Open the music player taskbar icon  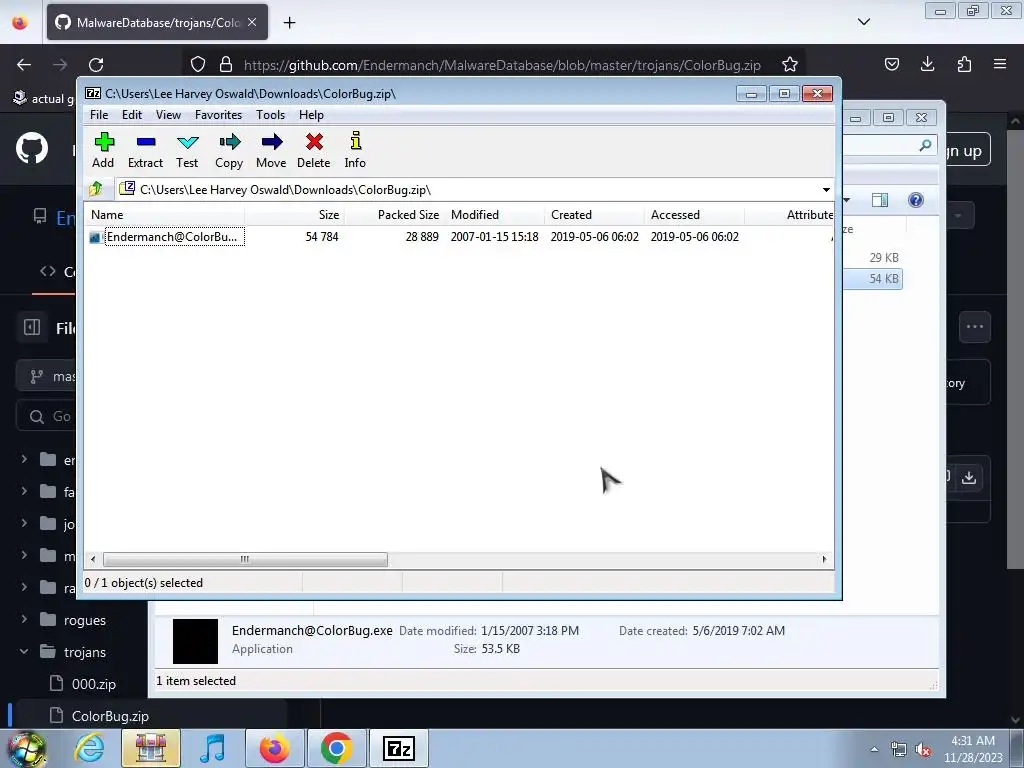tap(213, 748)
